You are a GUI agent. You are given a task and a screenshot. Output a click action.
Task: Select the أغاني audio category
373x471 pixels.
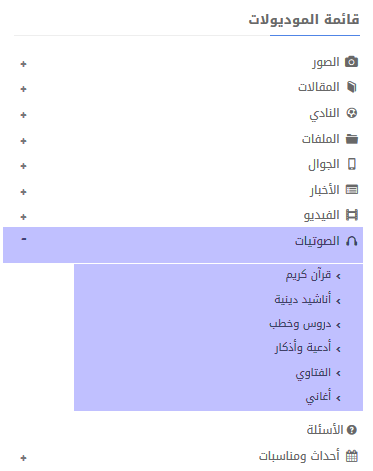click(318, 397)
